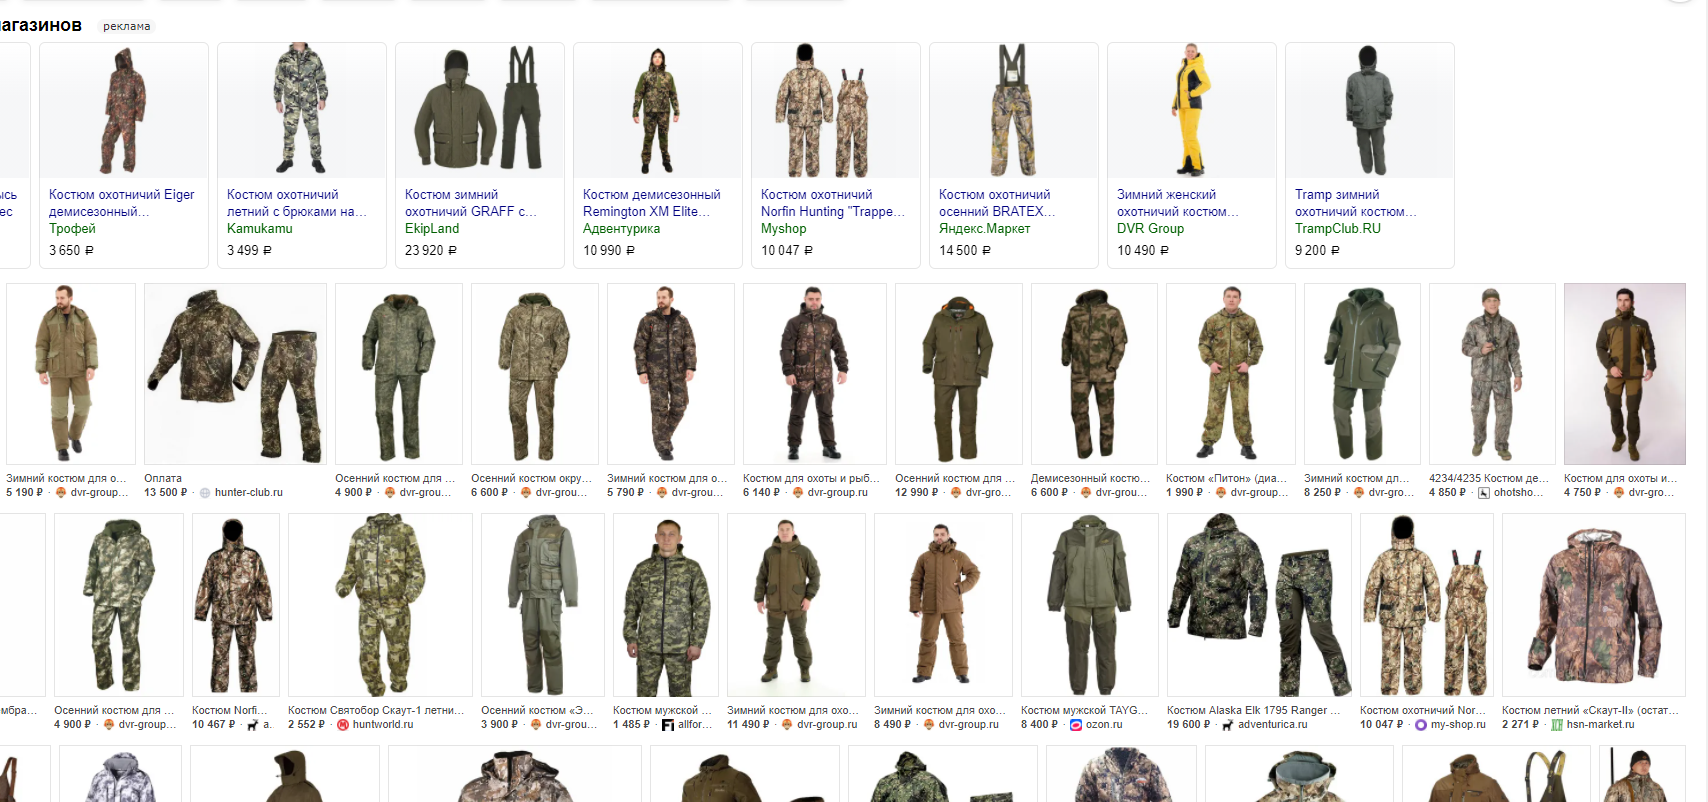Open the Remington XM Elite ad image
This screenshot has width=1708, height=802.
tap(658, 110)
